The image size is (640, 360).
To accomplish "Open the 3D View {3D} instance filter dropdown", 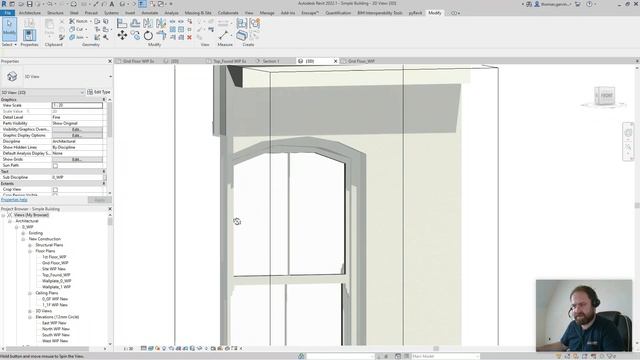I will pos(43,92).
